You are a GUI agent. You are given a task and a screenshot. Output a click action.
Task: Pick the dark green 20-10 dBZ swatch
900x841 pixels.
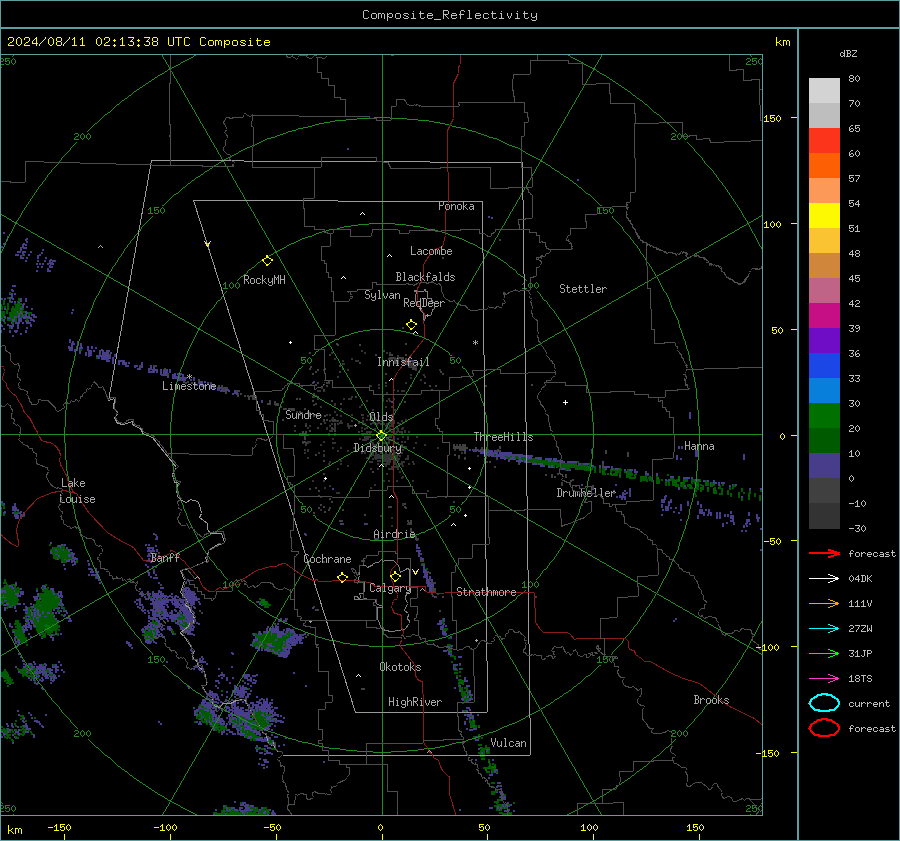coord(824,441)
